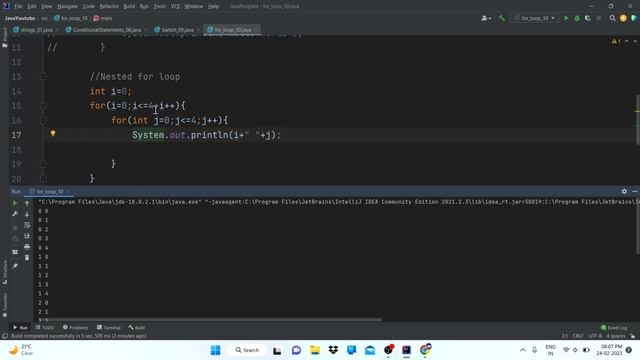Click JavaYoutube breadcrumb in navigation bar

point(20,18)
